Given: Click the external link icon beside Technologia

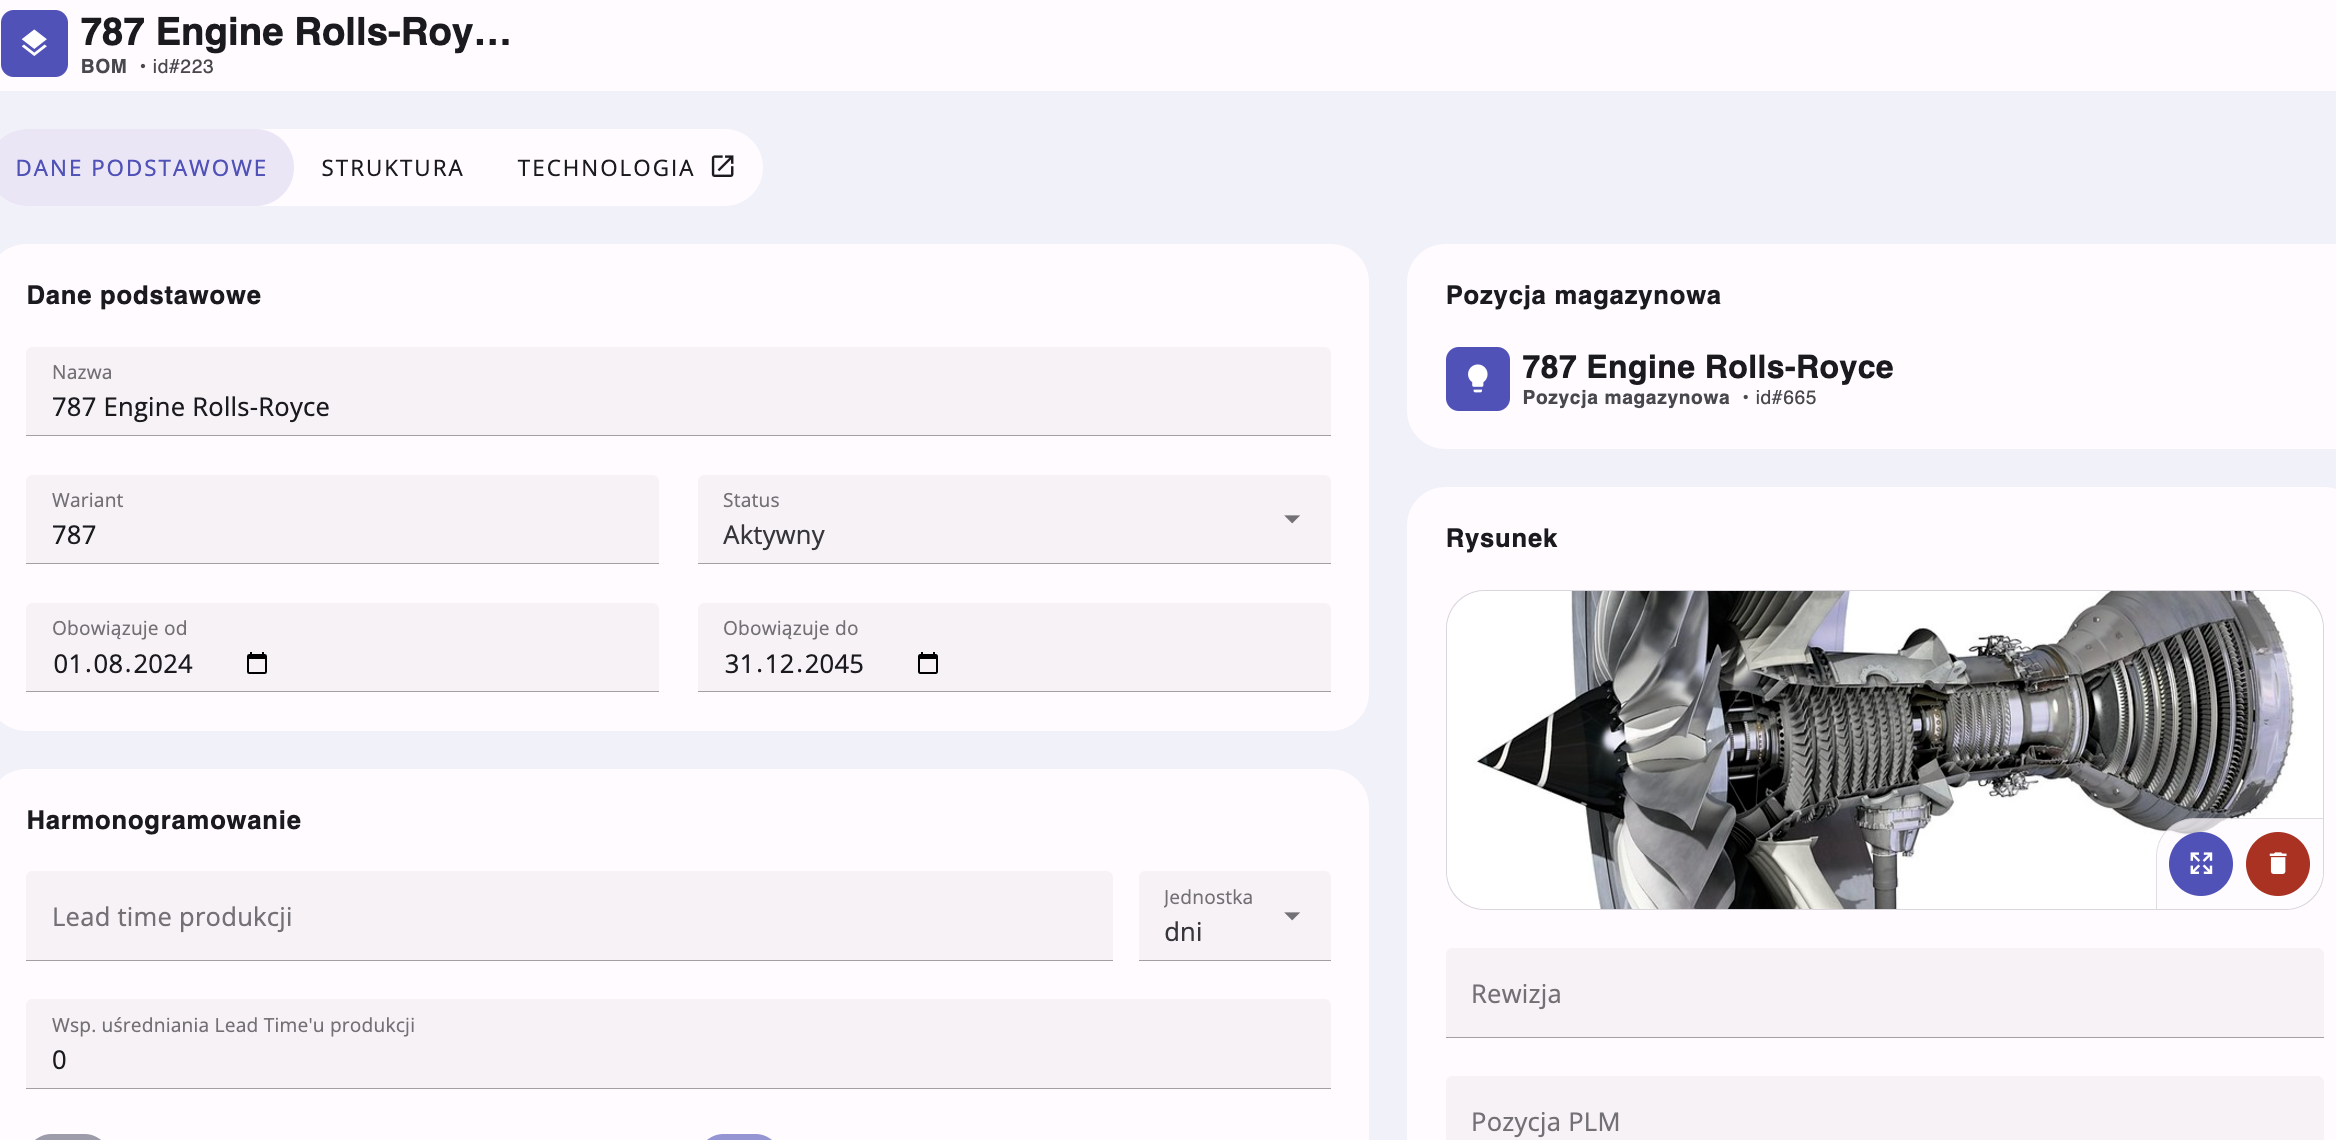Looking at the screenshot, I should [x=723, y=167].
